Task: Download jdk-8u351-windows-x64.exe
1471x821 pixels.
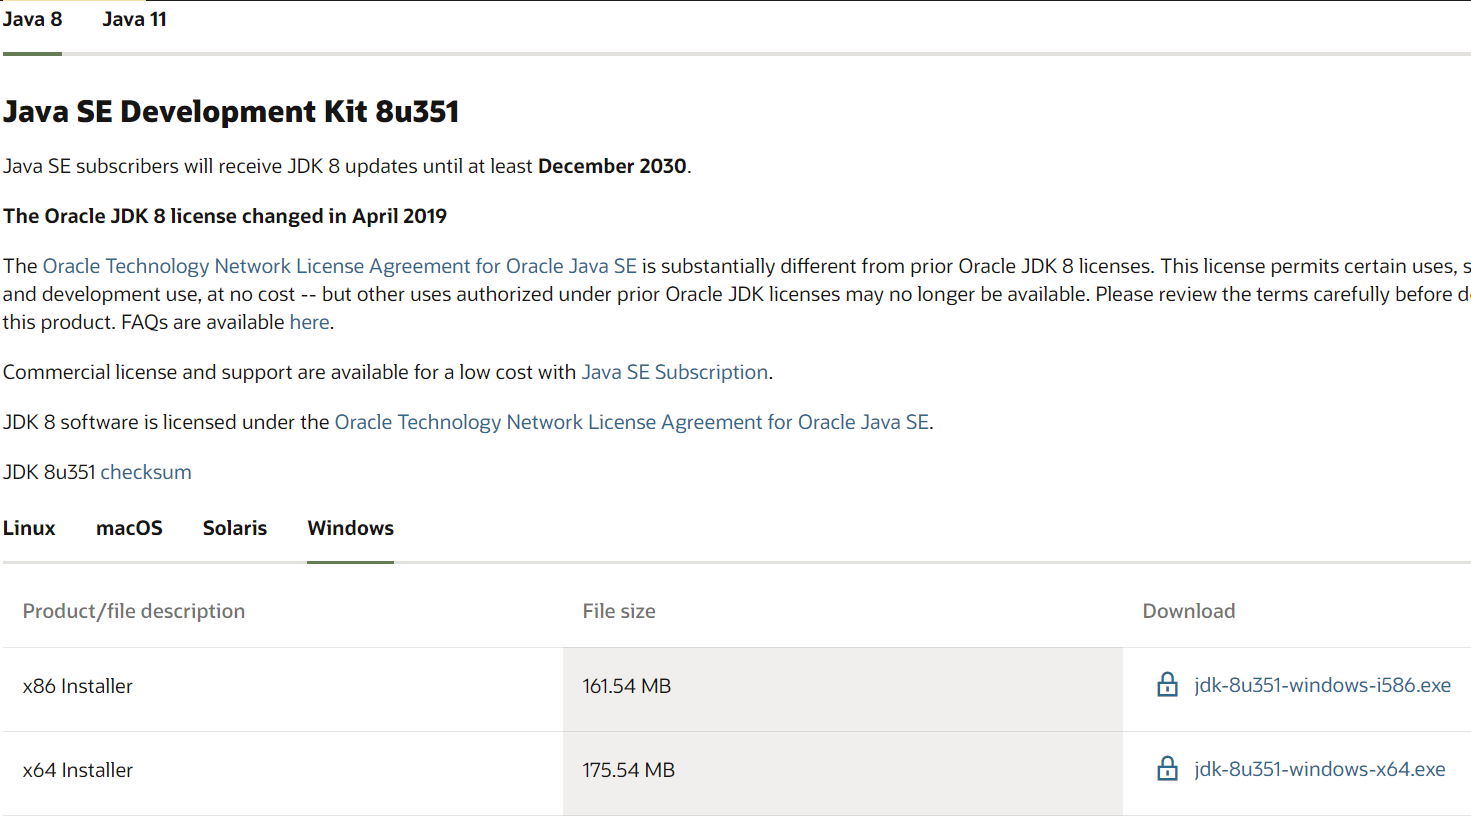Action: 1320,769
